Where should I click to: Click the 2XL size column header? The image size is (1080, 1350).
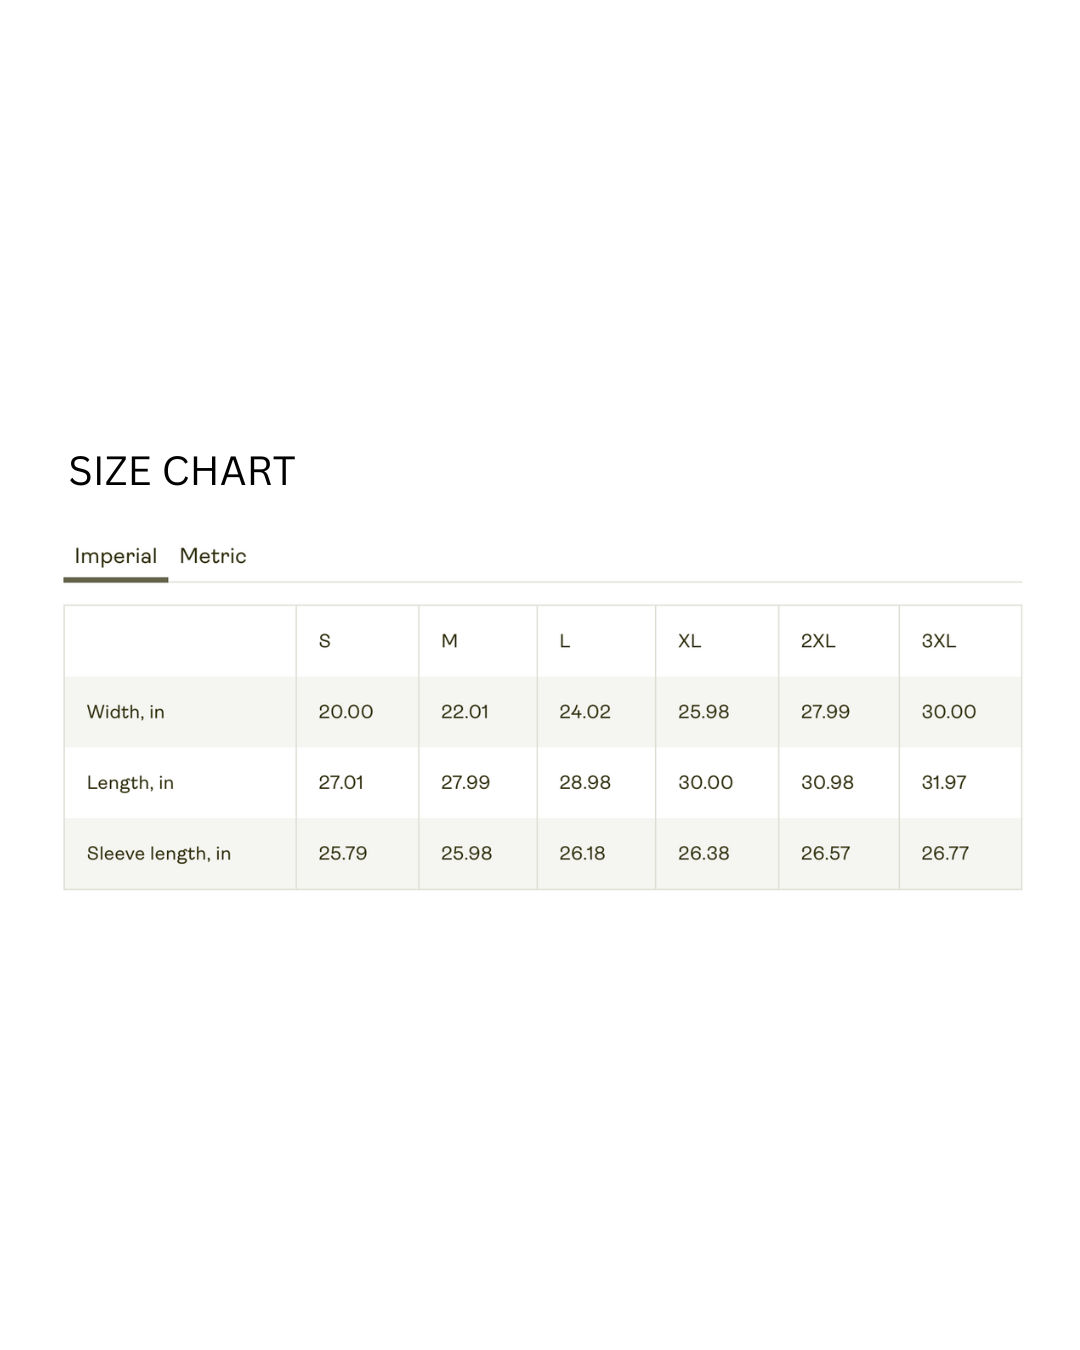coord(818,641)
